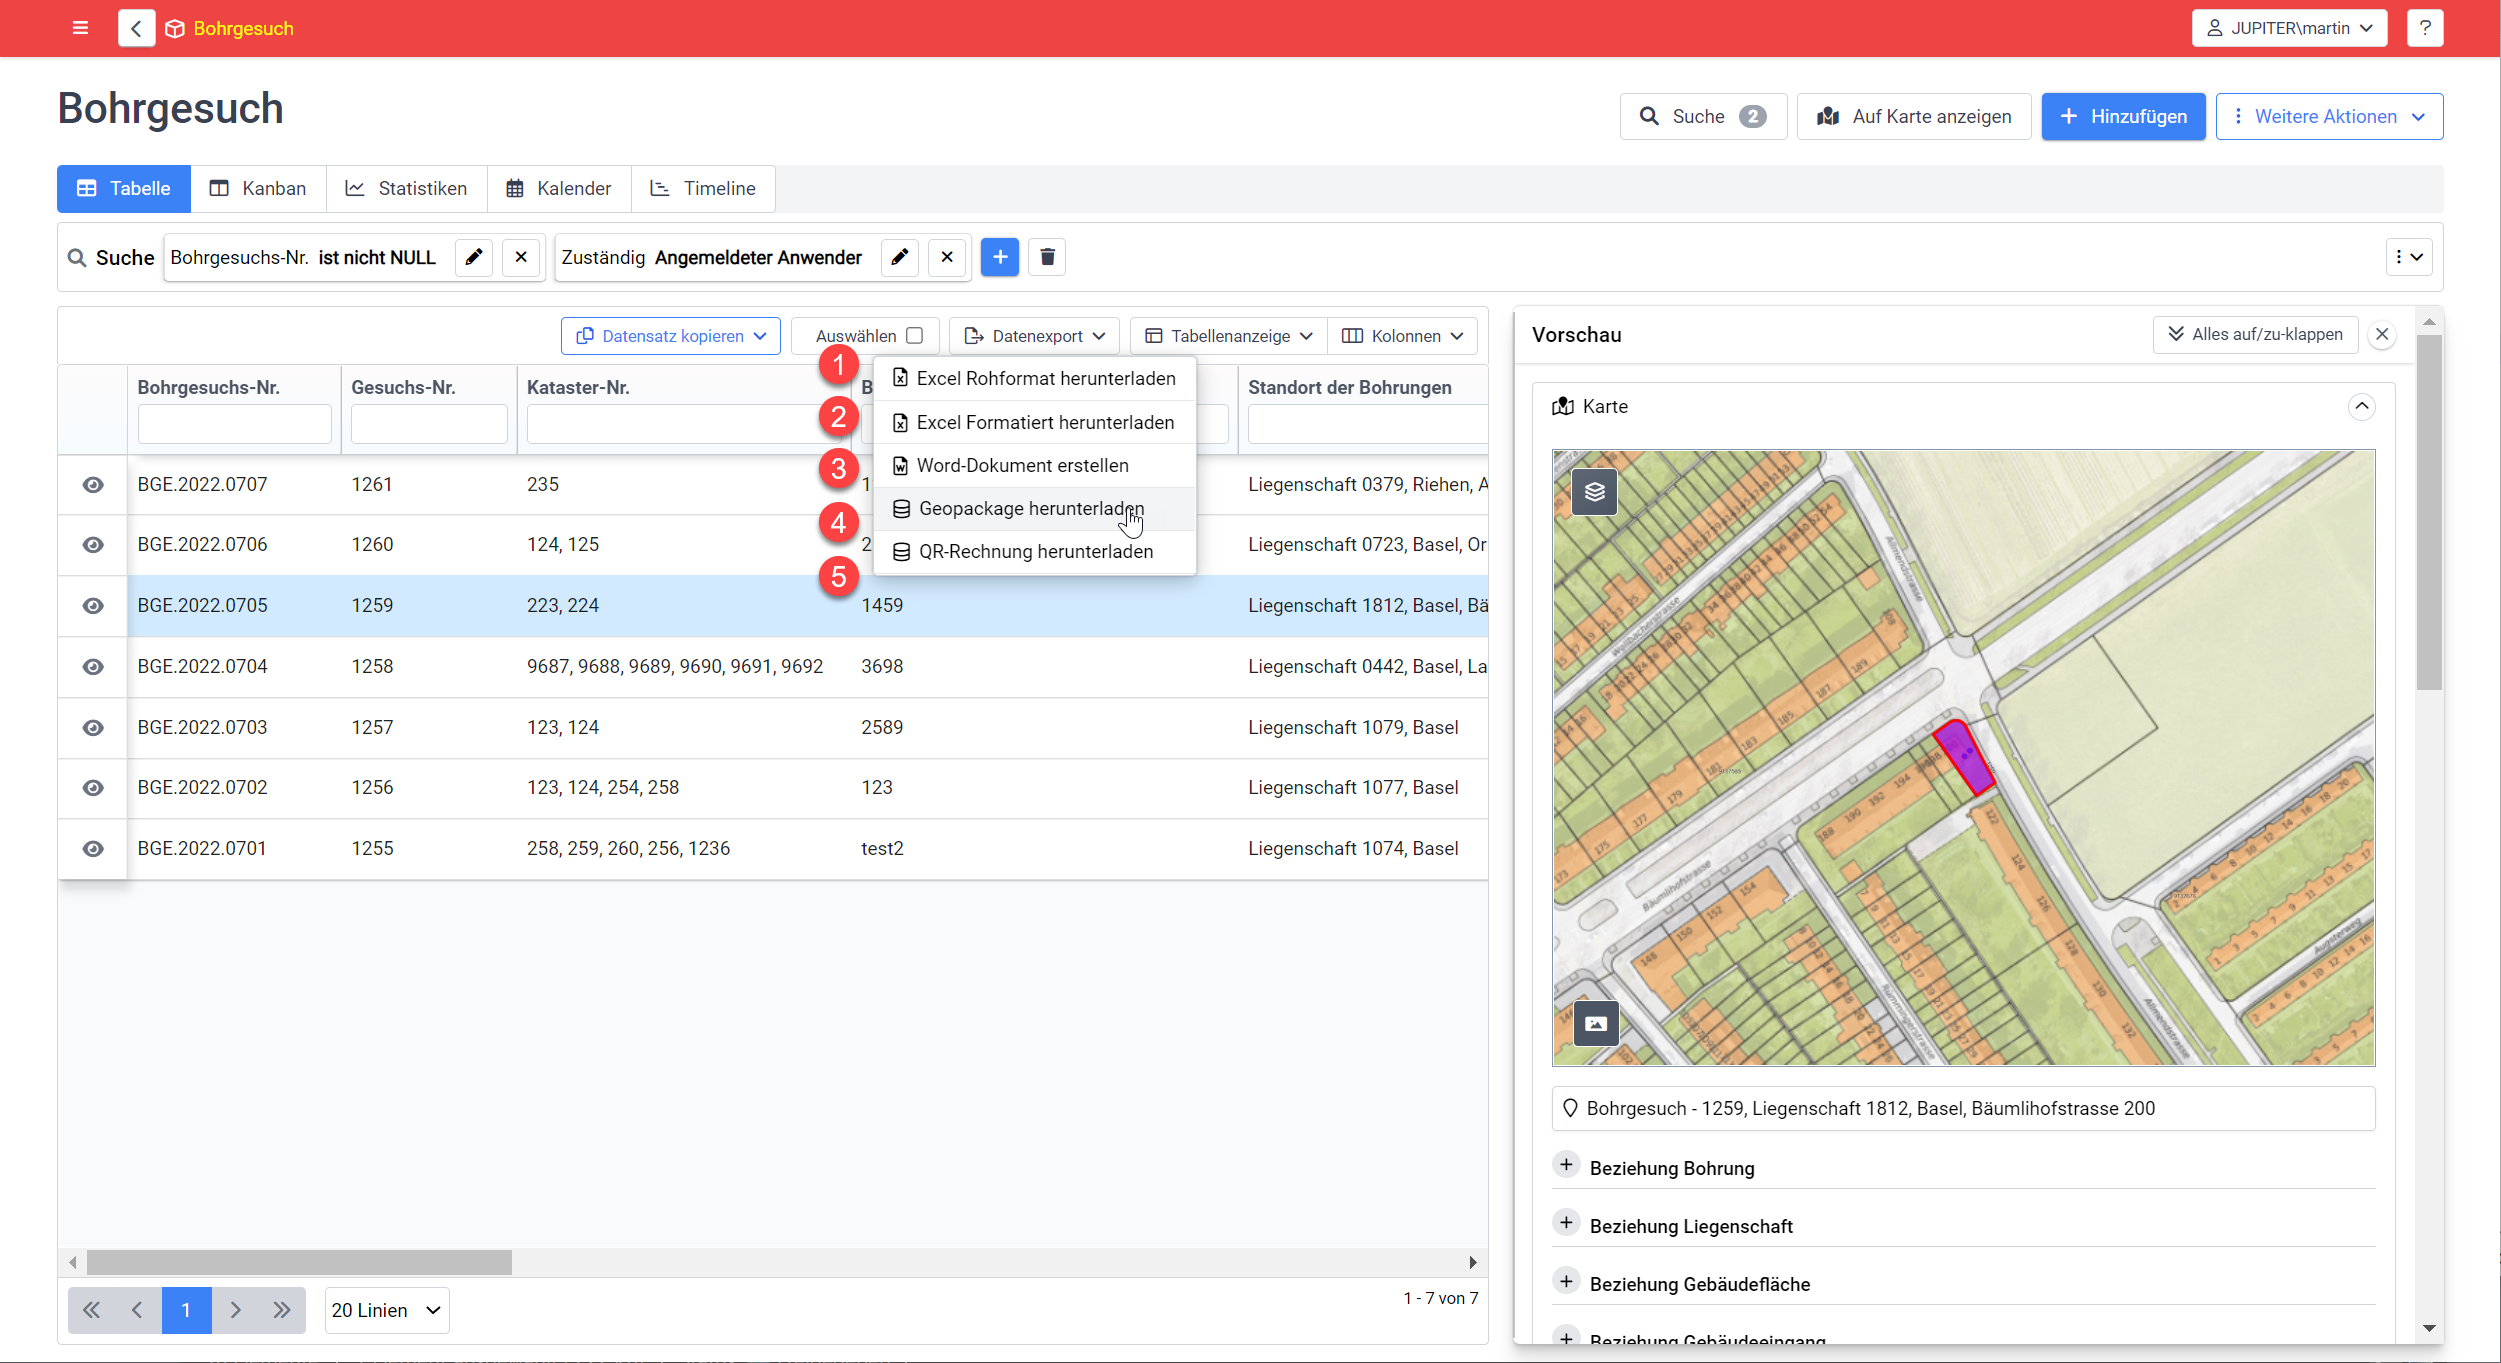Switch to the Statistiken tab
This screenshot has width=2501, height=1363.
tap(406, 189)
